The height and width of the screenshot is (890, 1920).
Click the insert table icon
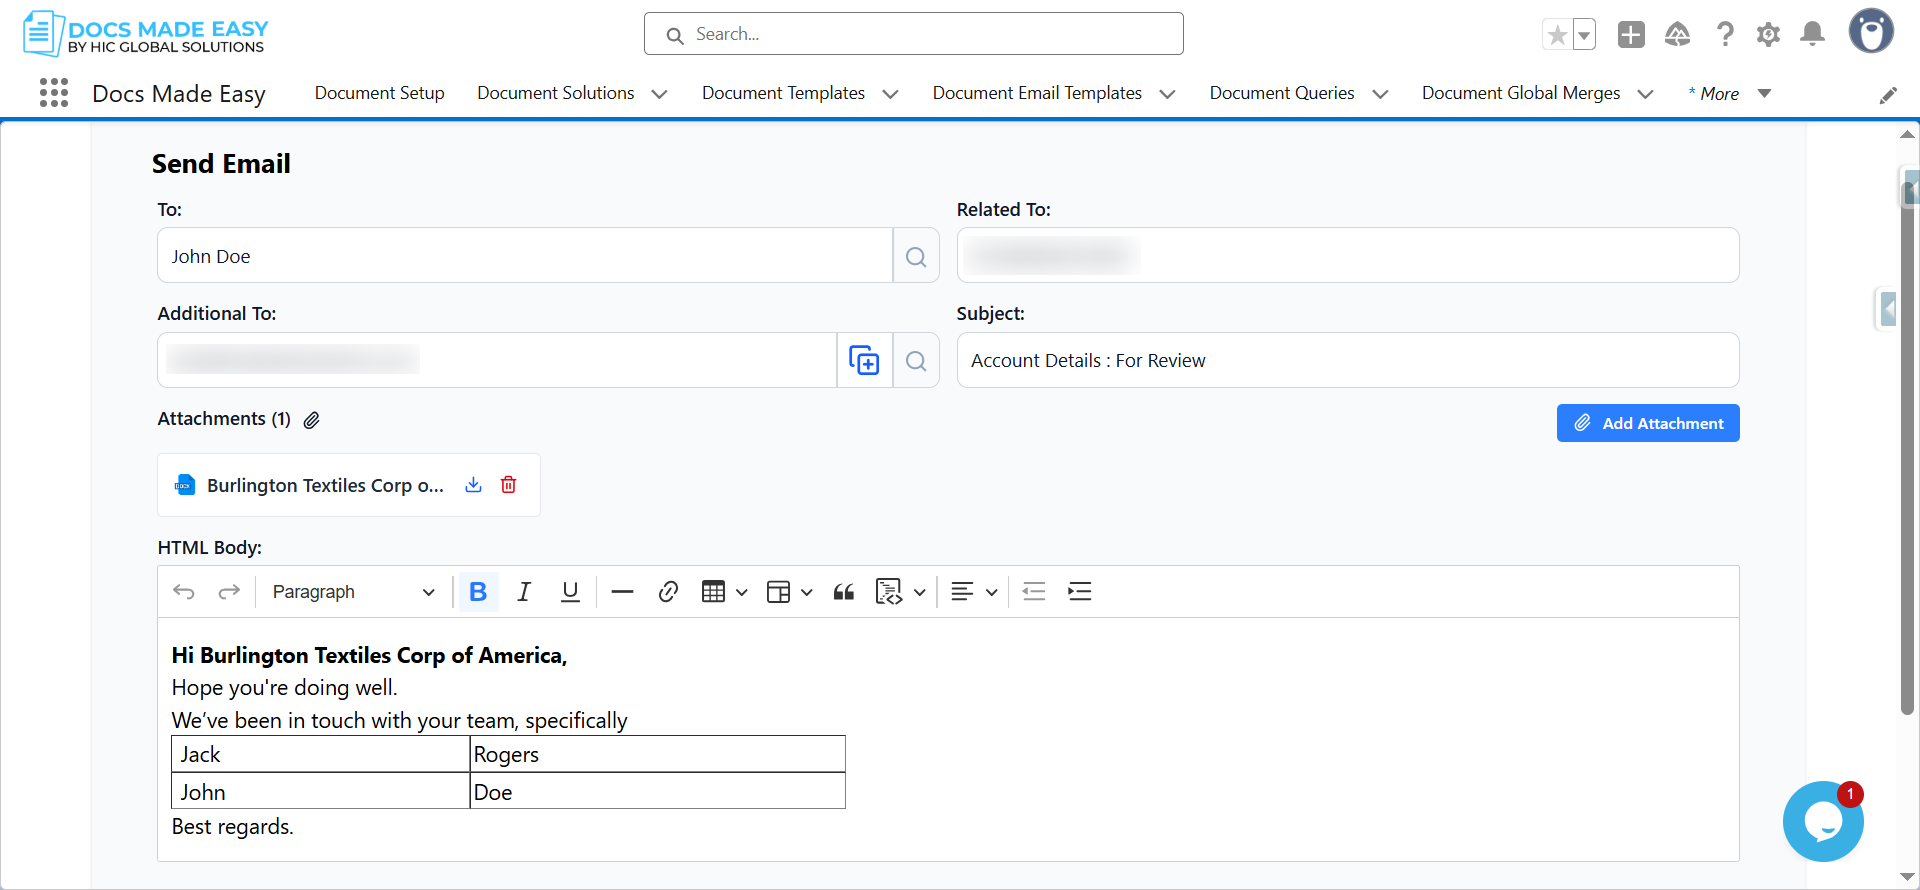pyautogui.click(x=713, y=592)
